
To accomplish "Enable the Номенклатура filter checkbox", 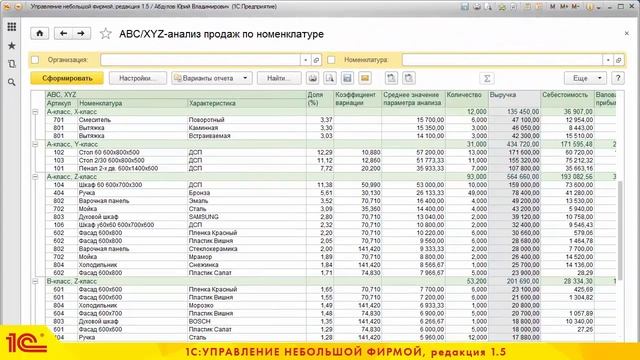I will point(331,60).
